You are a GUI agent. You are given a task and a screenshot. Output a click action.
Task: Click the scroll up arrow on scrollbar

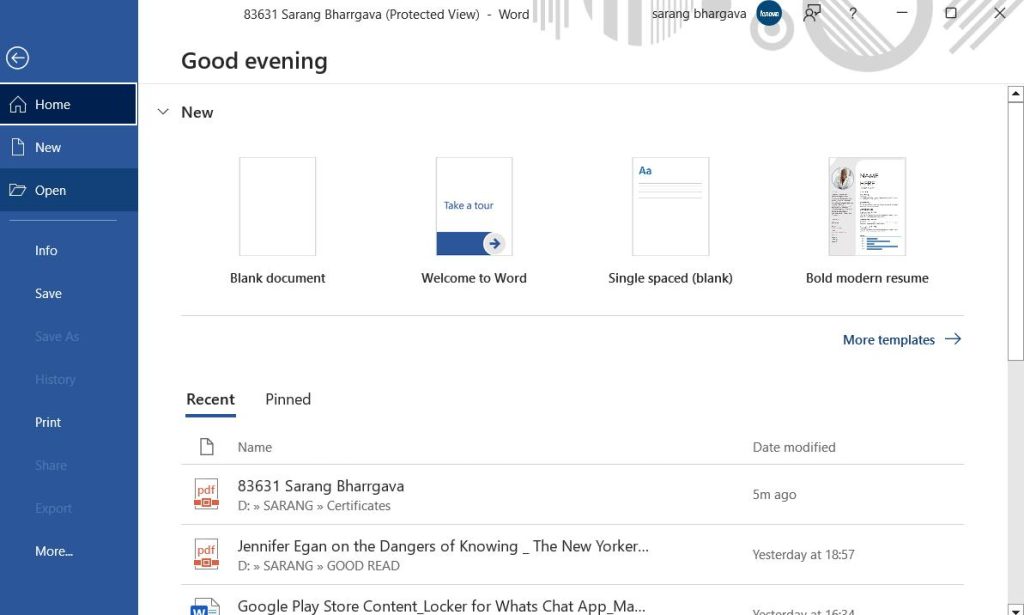[x=1016, y=95]
